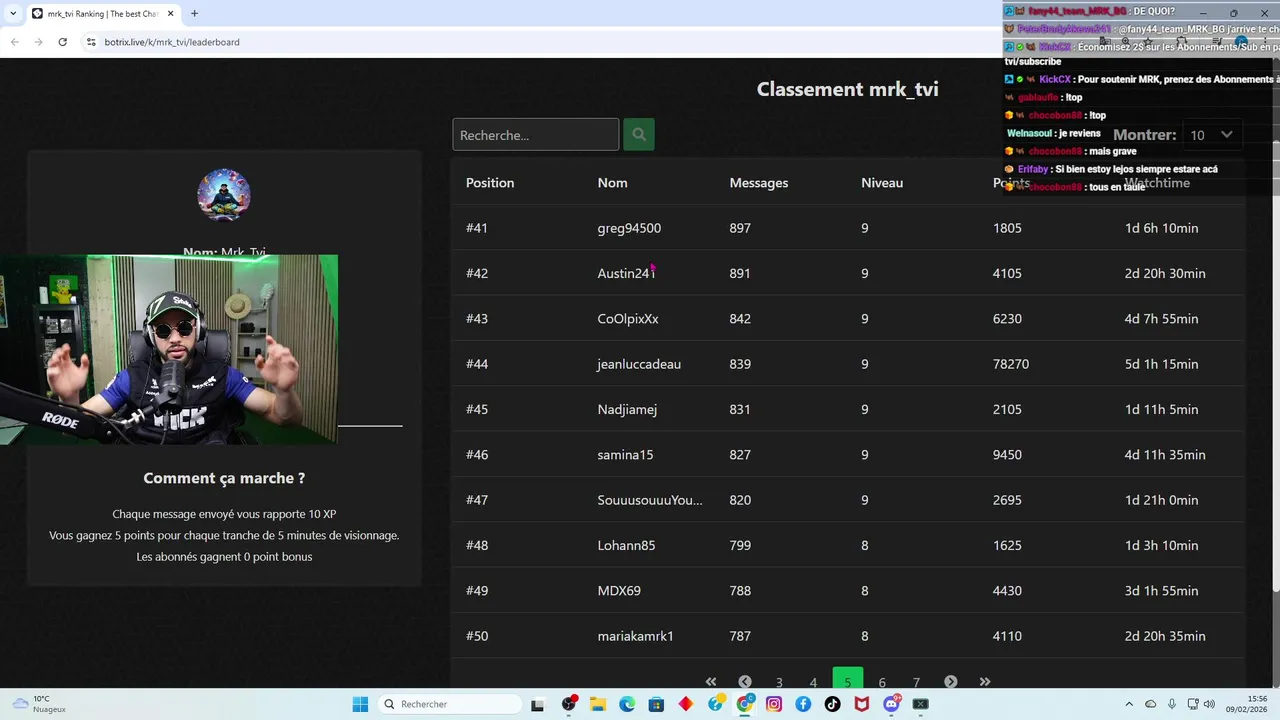Image resolution: width=1280 pixels, height=720 pixels.
Task: Click the Niveau column header
Action: point(882,183)
